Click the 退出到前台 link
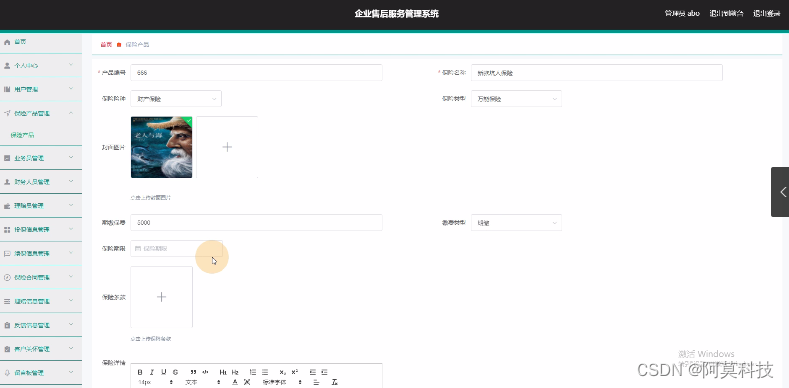This screenshot has height=388, width=789. pyautogui.click(x=726, y=14)
